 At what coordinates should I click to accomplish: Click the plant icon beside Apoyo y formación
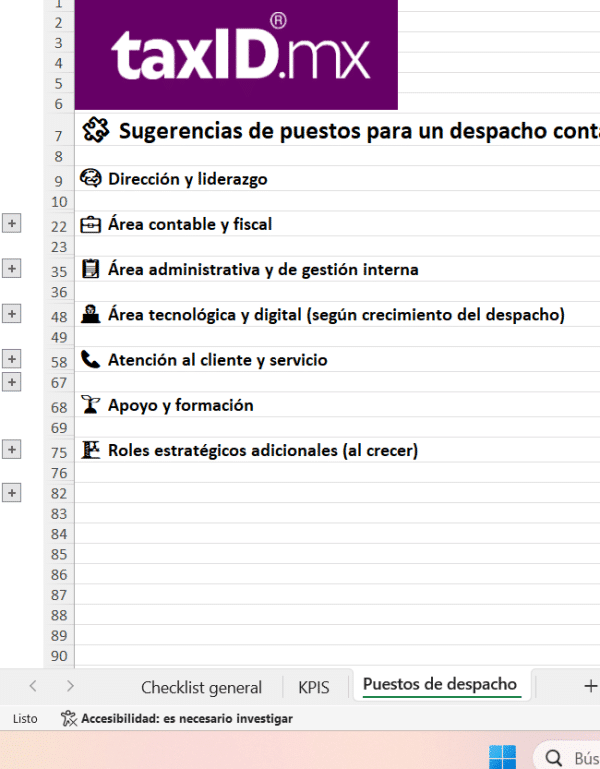click(x=91, y=405)
